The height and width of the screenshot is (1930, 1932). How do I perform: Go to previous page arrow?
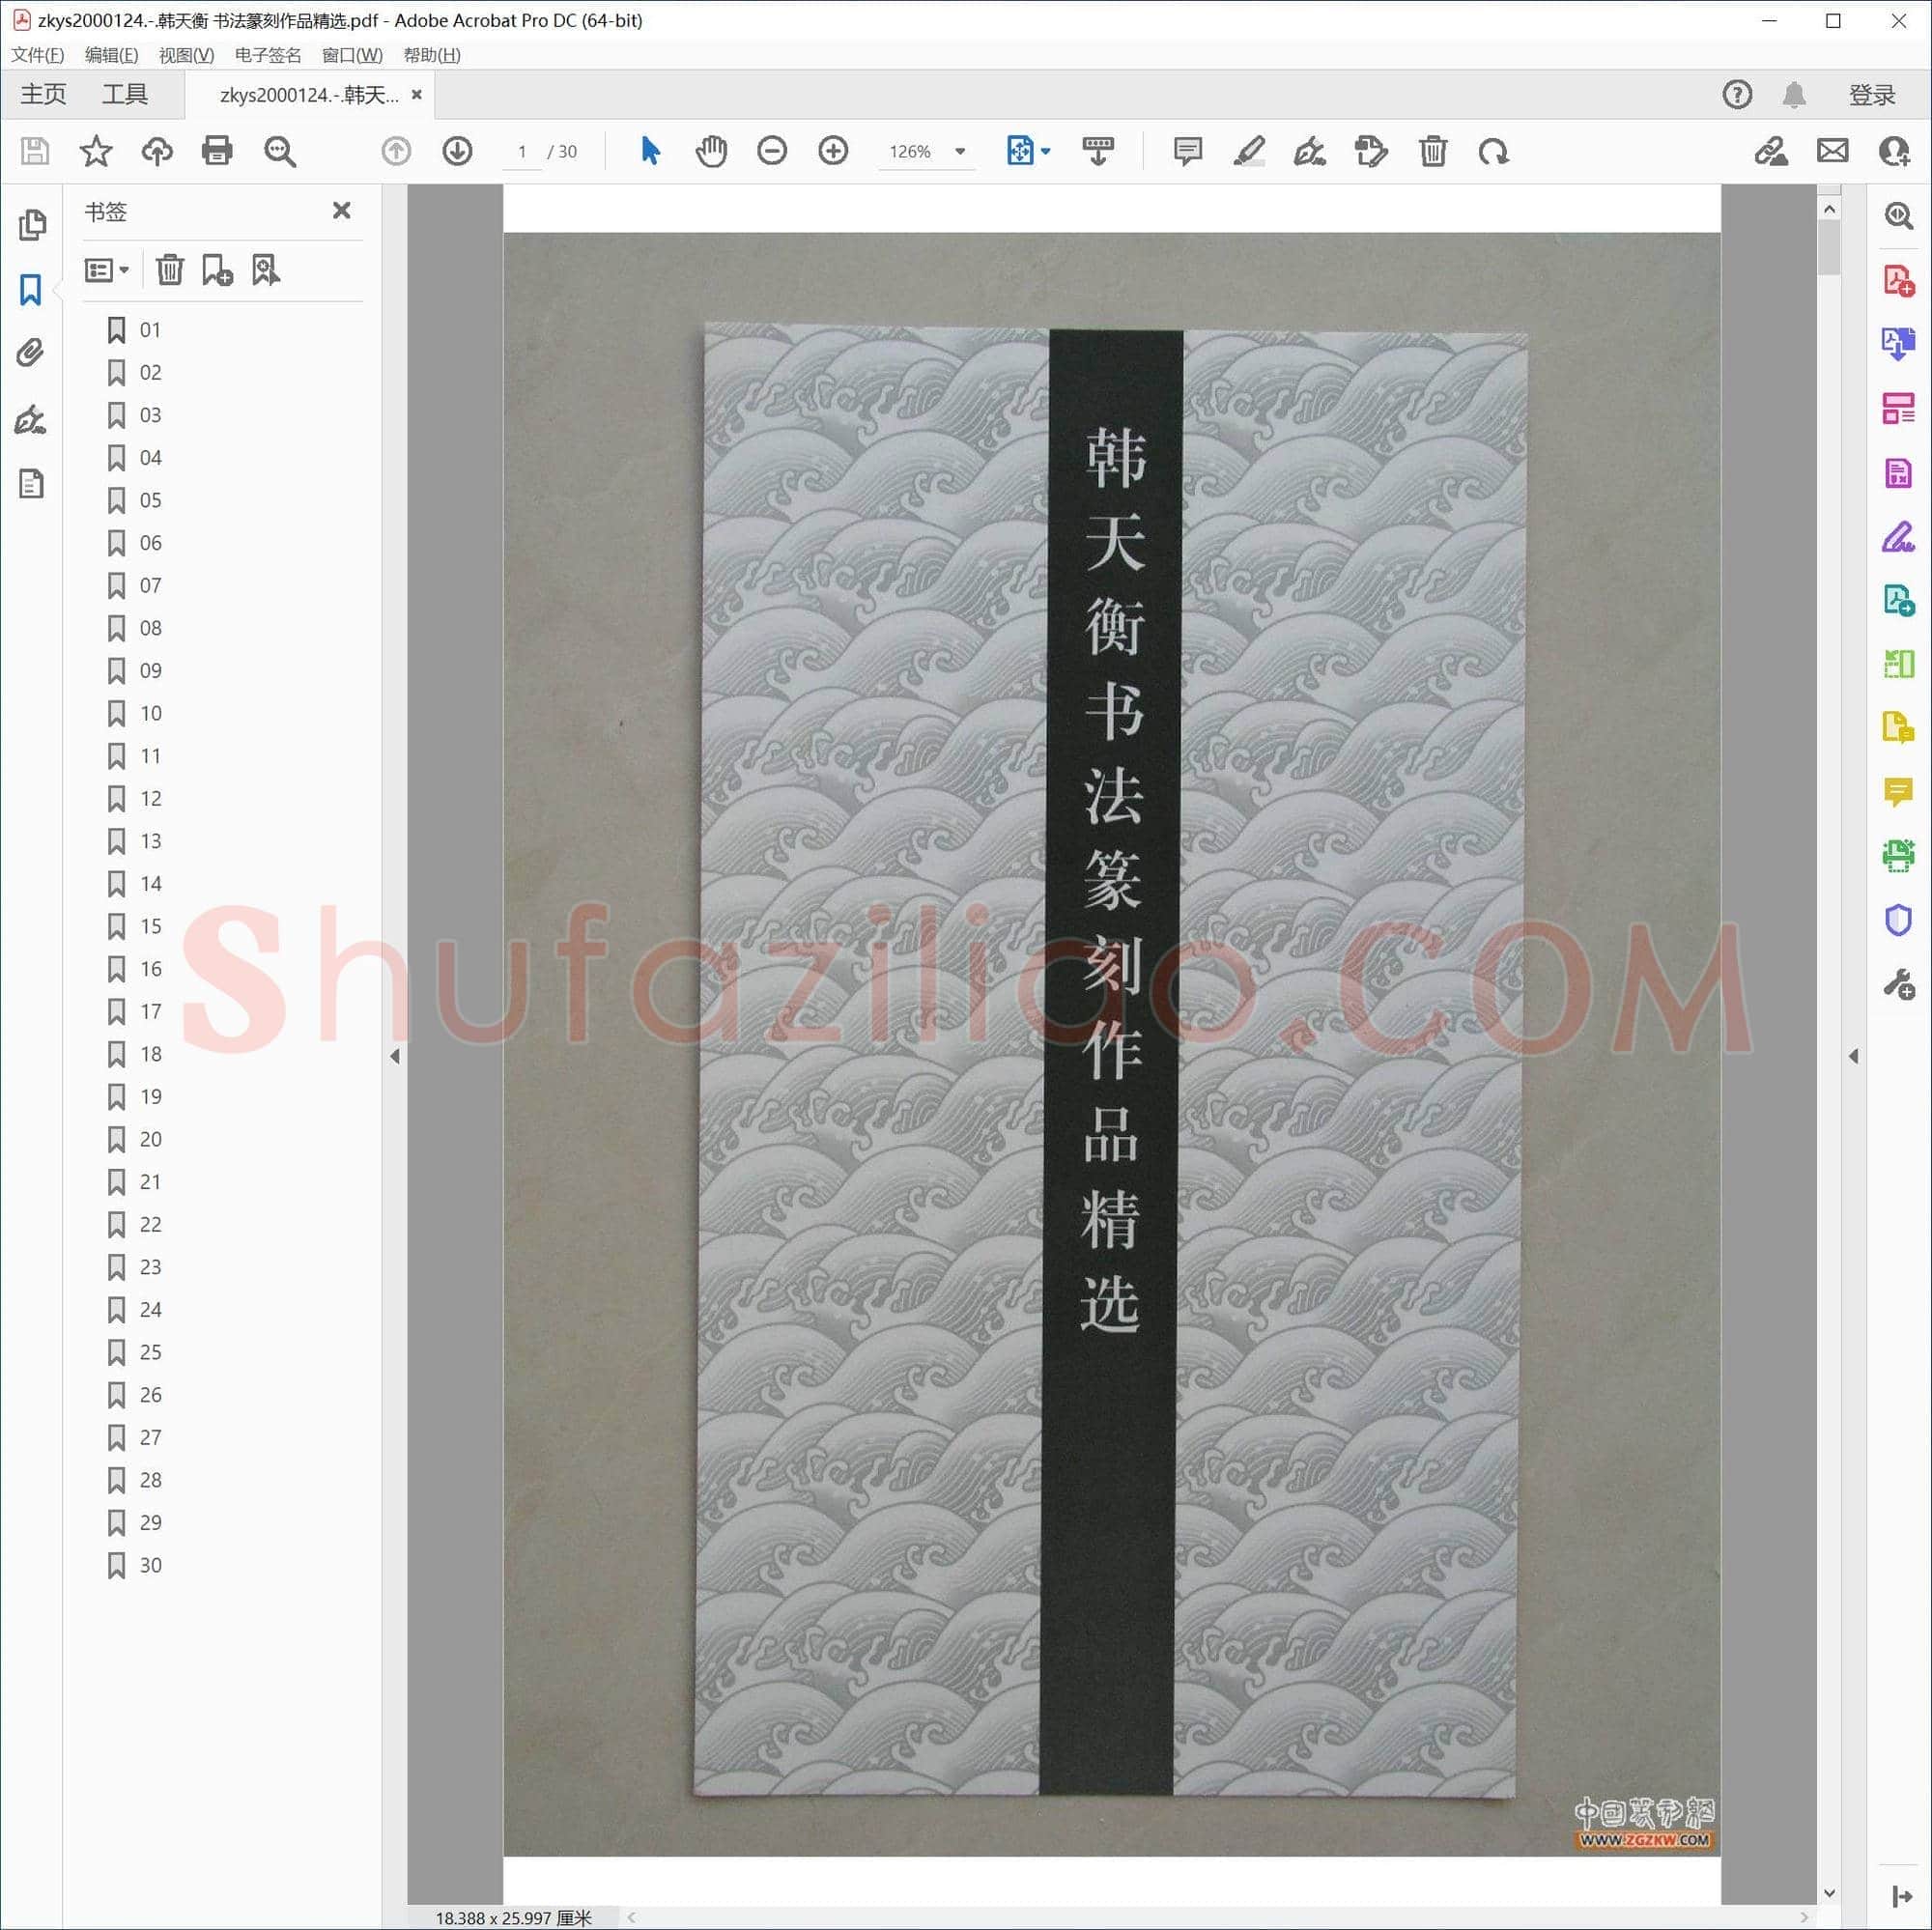pos(396,152)
